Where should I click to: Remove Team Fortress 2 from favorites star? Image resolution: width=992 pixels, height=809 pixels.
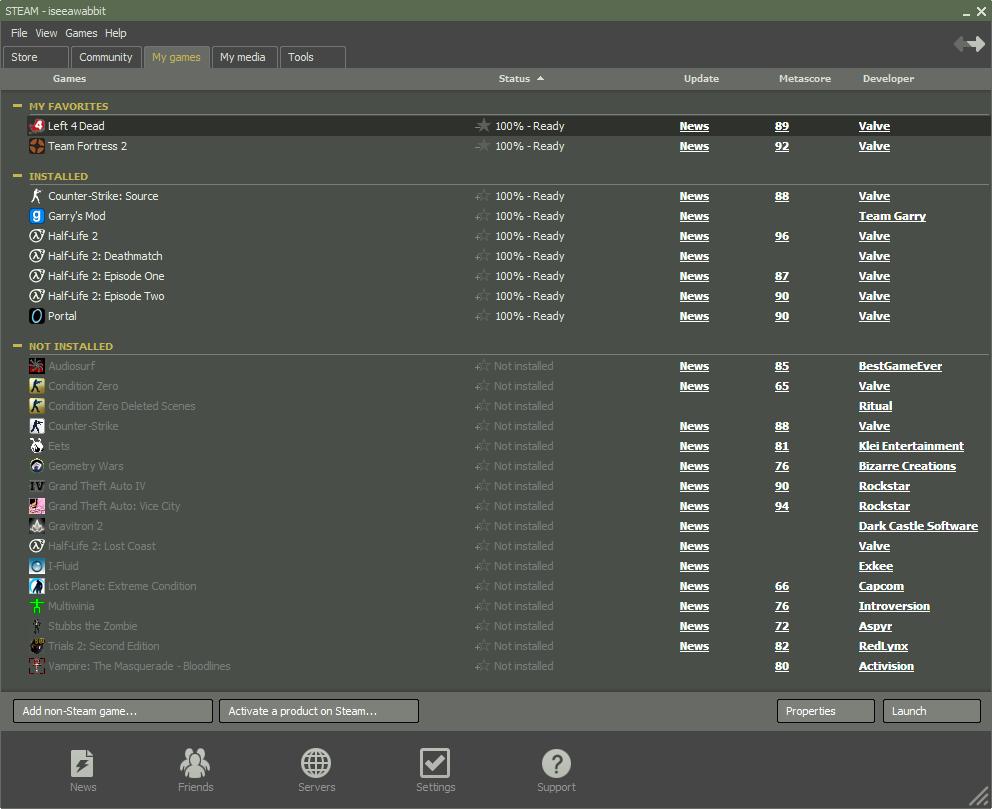pyautogui.click(x=483, y=146)
